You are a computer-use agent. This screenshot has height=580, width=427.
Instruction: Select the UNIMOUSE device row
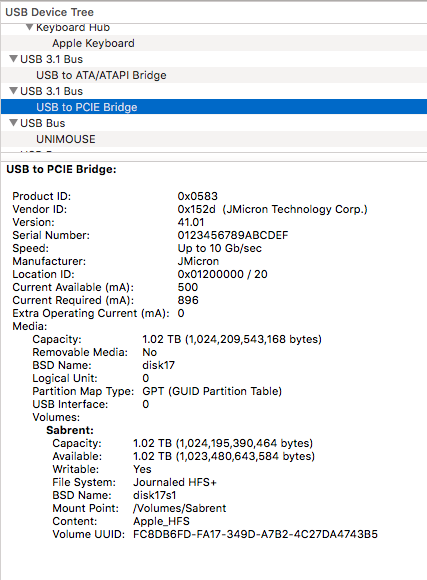click(x=214, y=139)
